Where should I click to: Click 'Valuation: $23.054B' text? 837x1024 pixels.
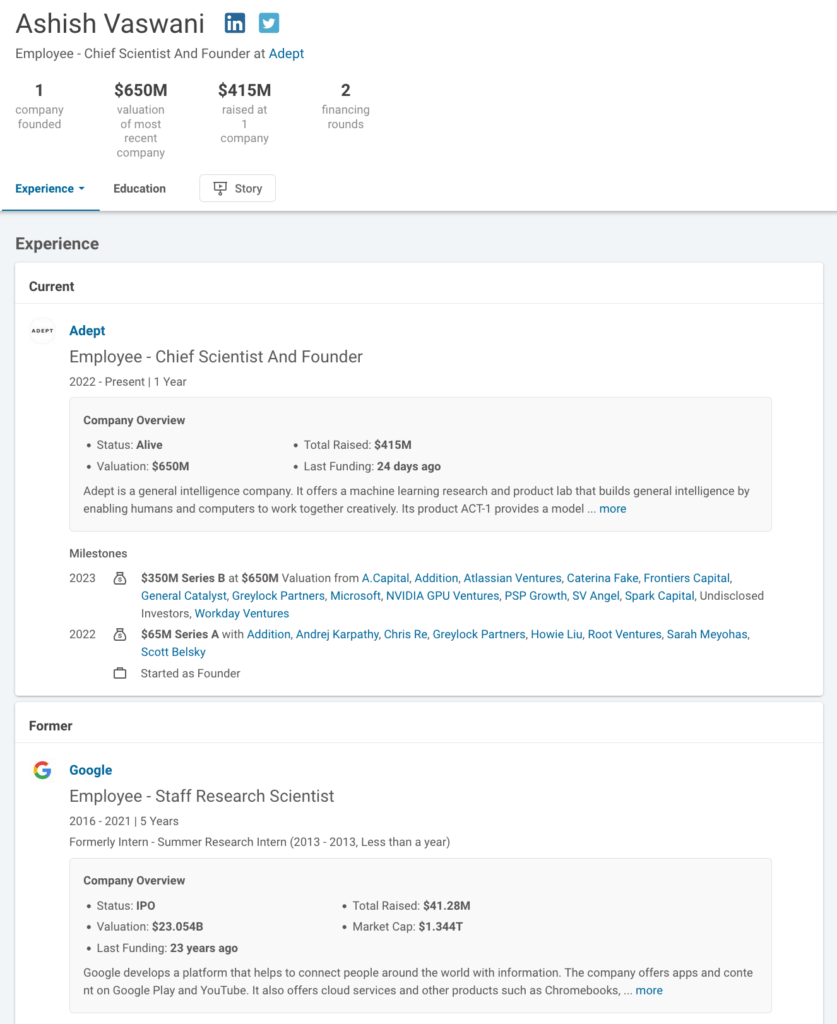(150, 927)
